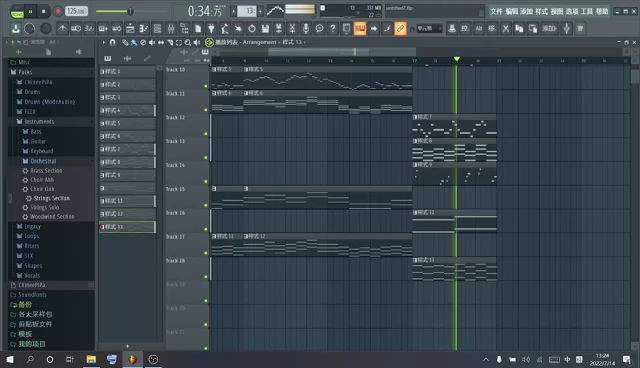Click the microphone recording icon
The image size is (640, 368).
[305, 29]
